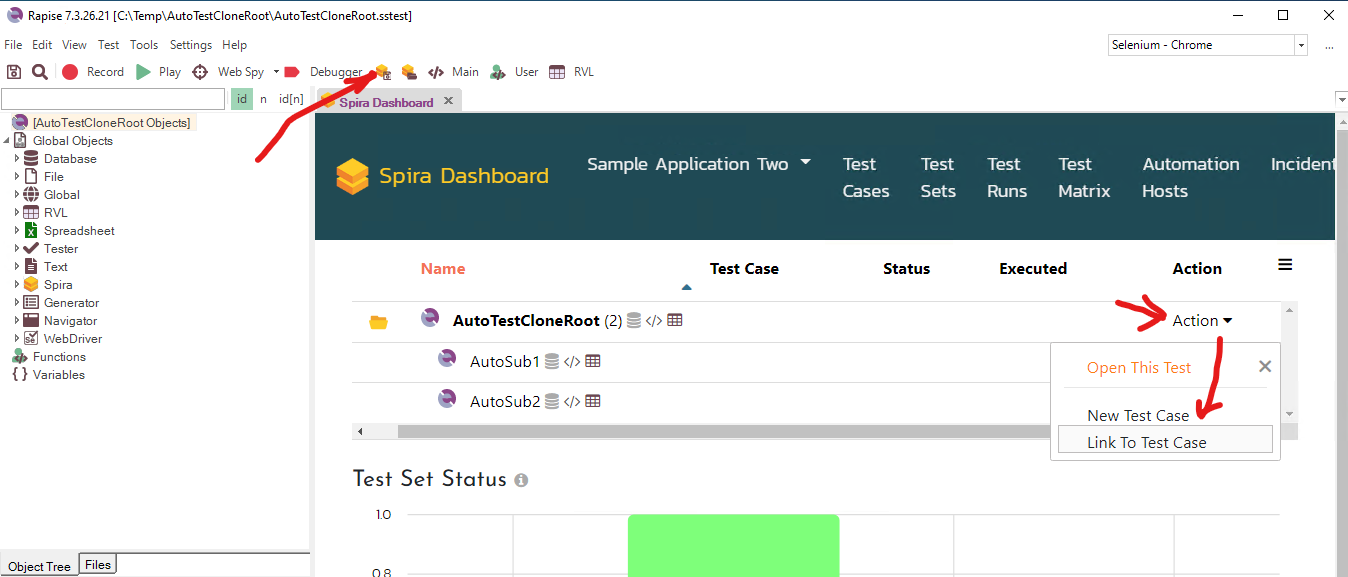
Task: Expand the Database node in object tree
Action: 17,159
